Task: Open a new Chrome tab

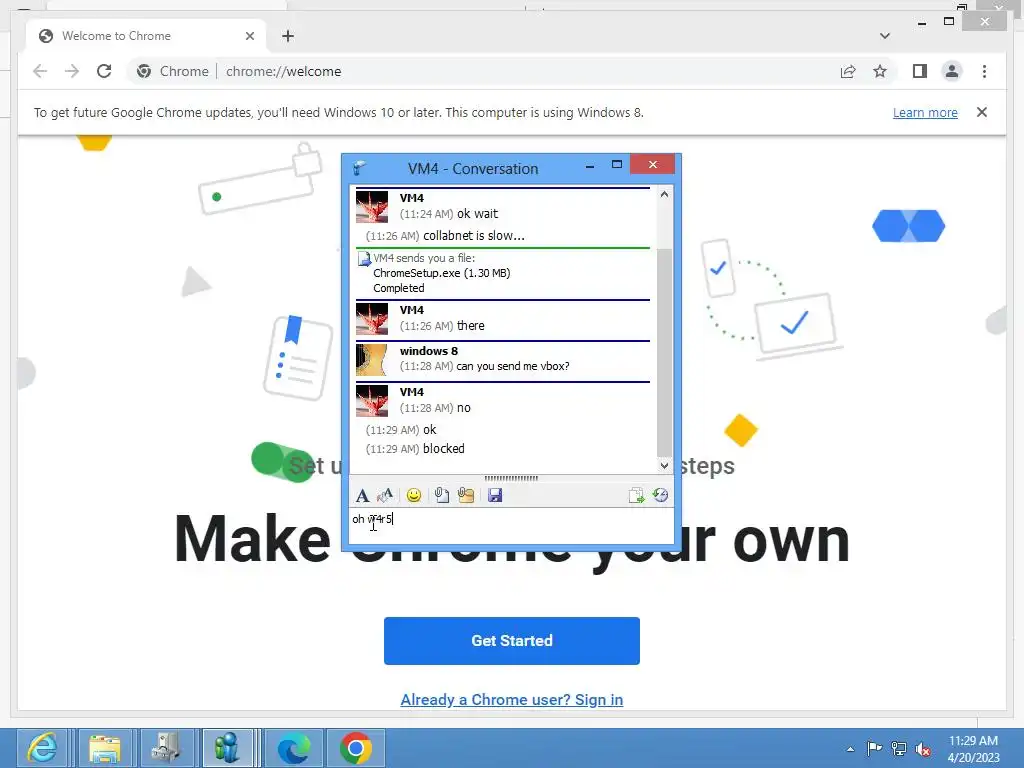Action: [288, 36]
